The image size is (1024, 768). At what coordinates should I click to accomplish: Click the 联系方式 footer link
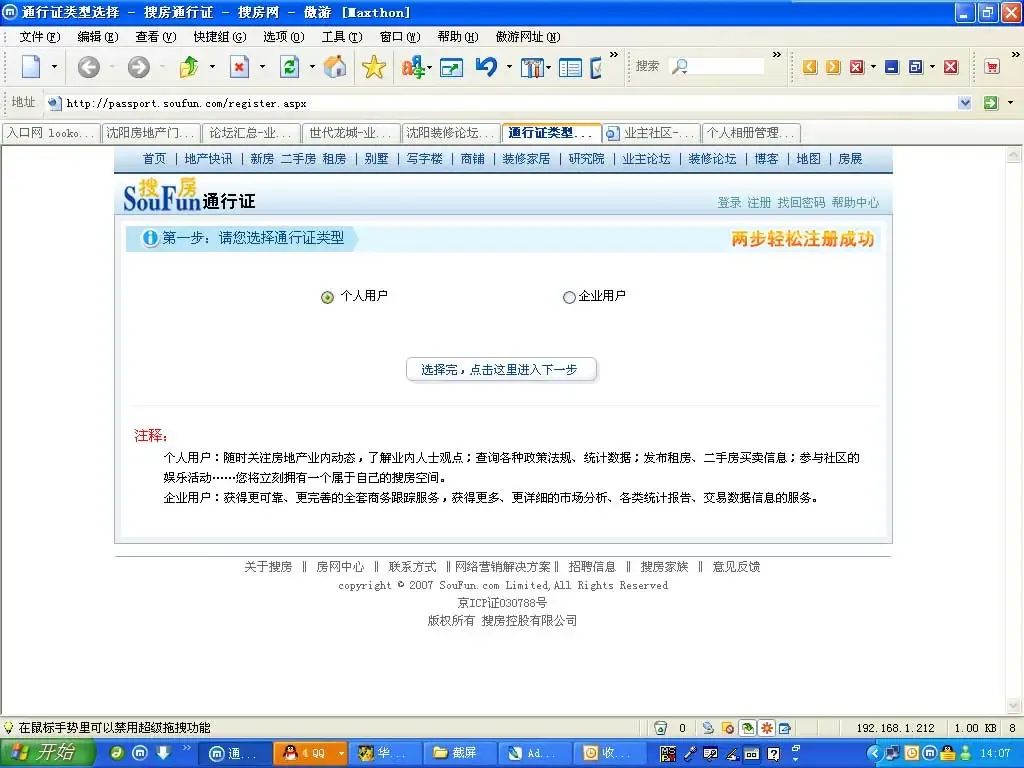click(x=412, y=566)
